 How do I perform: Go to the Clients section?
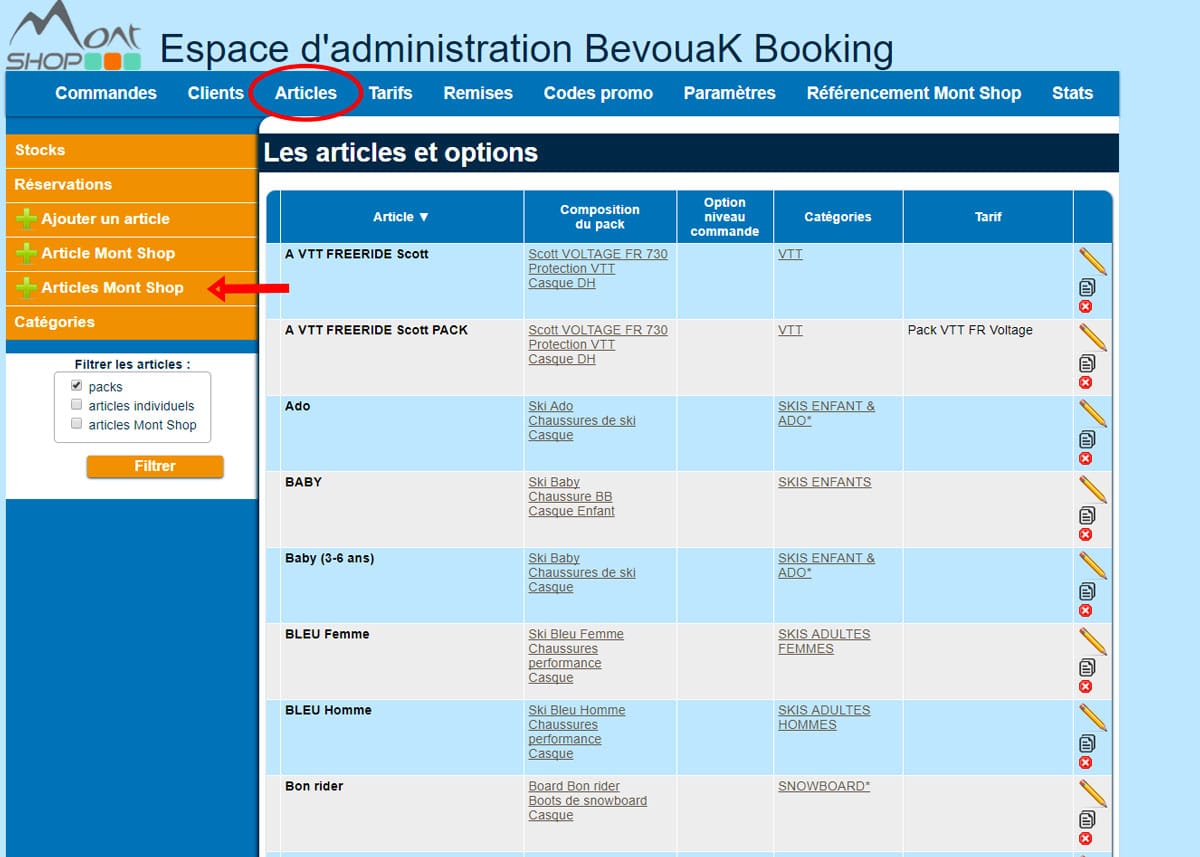pyautogui.click(x=215, y=93)
